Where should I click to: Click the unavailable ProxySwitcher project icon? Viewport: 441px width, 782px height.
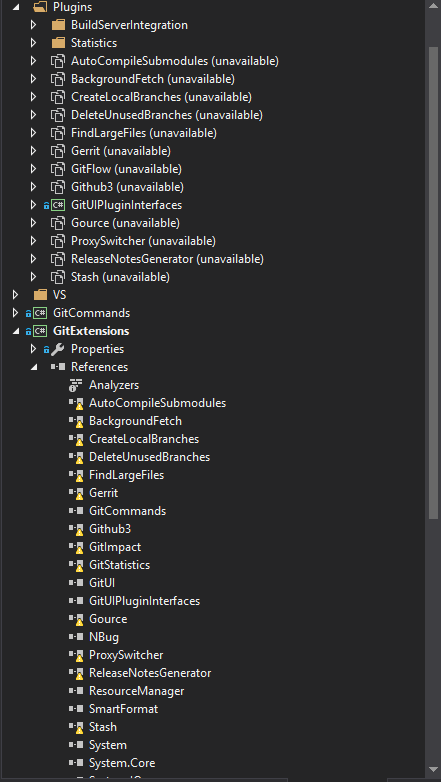(x=58, y=241)
